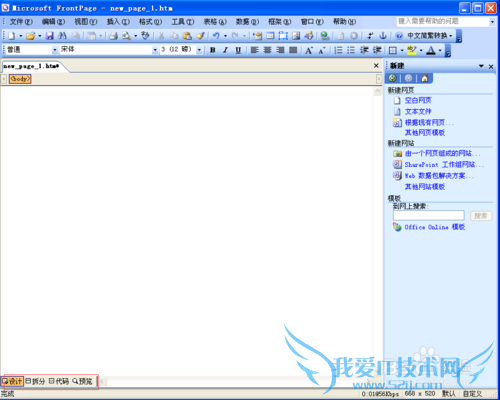Click the Decrease Indent icon
Viewport: 500px width, 400px height.
pos(364,50)
